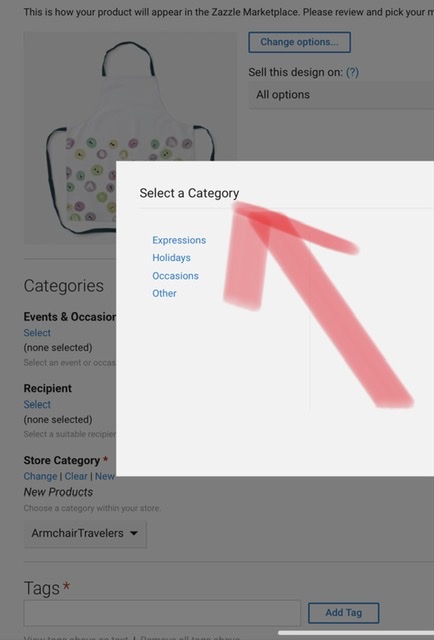Click the ArmchairTravelers dropdown arrow

click(x=134, y=533)
